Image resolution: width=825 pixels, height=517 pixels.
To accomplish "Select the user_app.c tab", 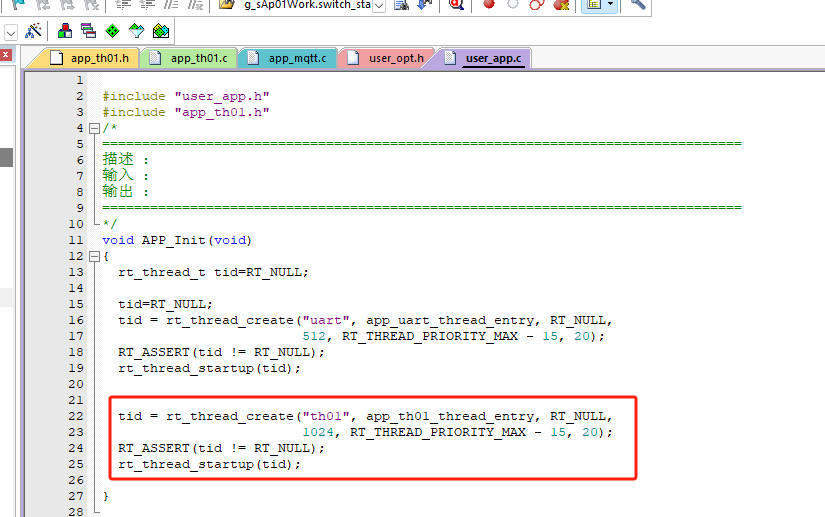I will [484, 58].
